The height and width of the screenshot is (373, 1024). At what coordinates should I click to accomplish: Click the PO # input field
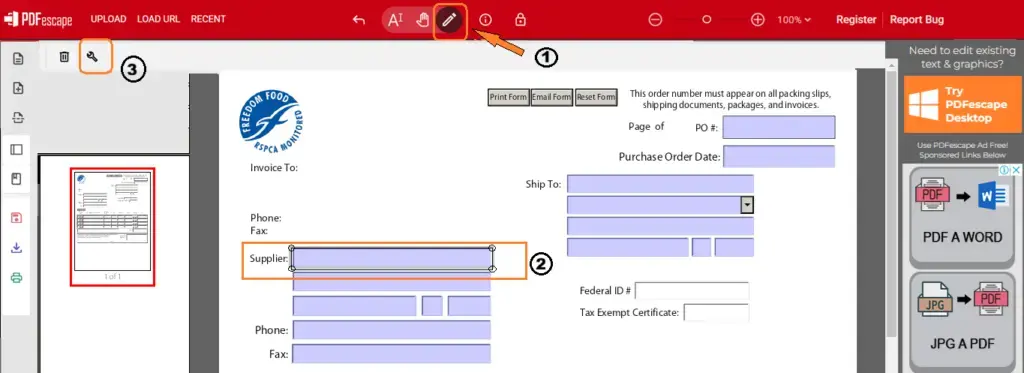[778, 127]
